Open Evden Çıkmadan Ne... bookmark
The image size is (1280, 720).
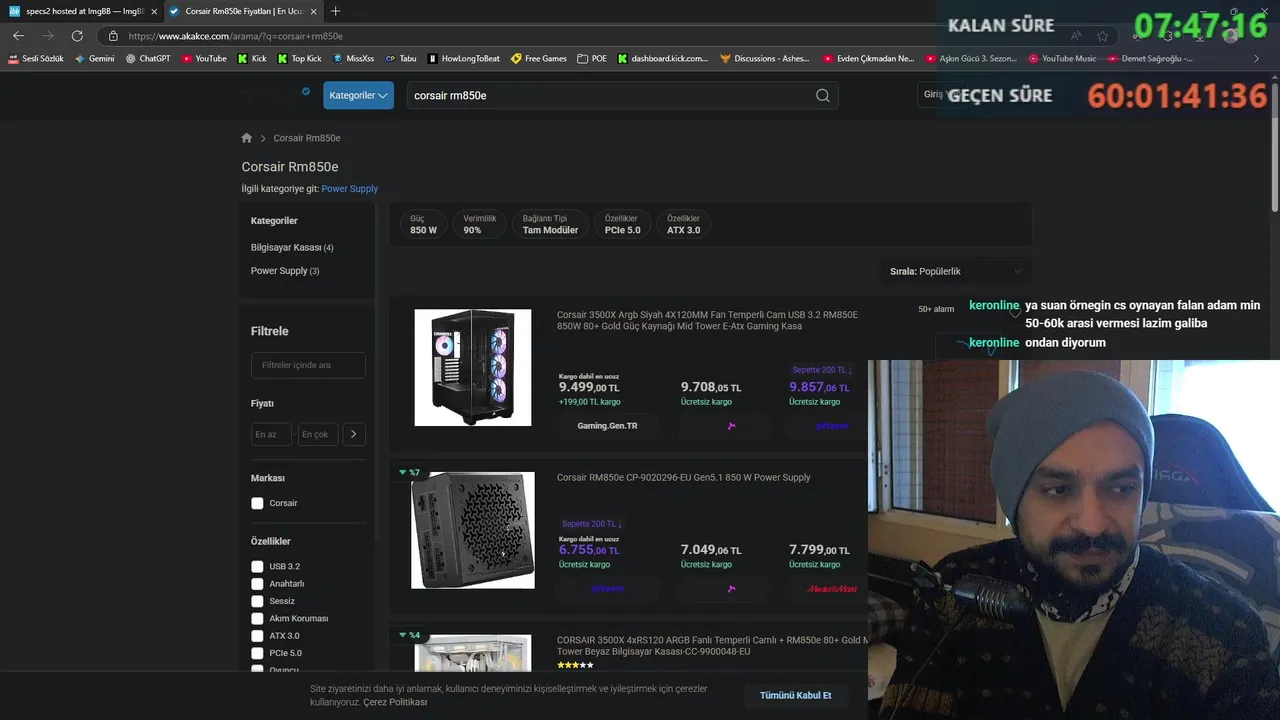868,59
